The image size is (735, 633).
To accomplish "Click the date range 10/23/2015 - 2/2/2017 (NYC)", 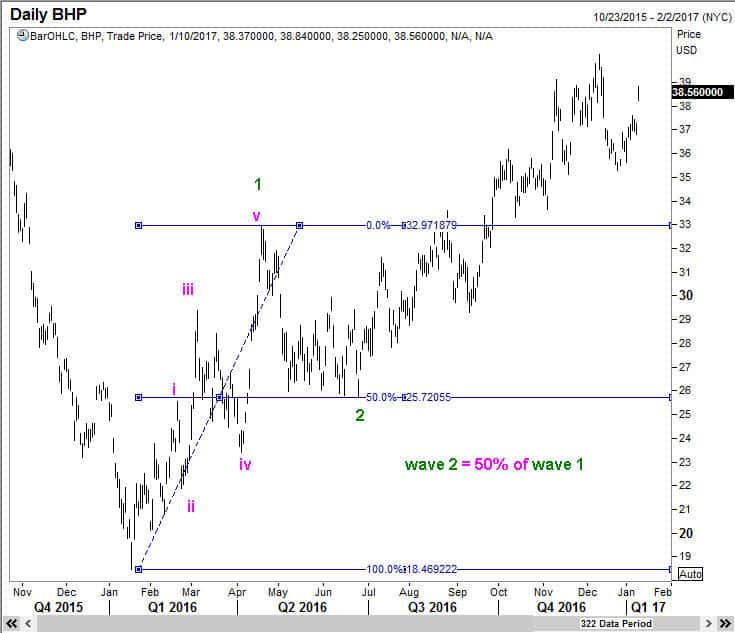I will pos(662,17).
